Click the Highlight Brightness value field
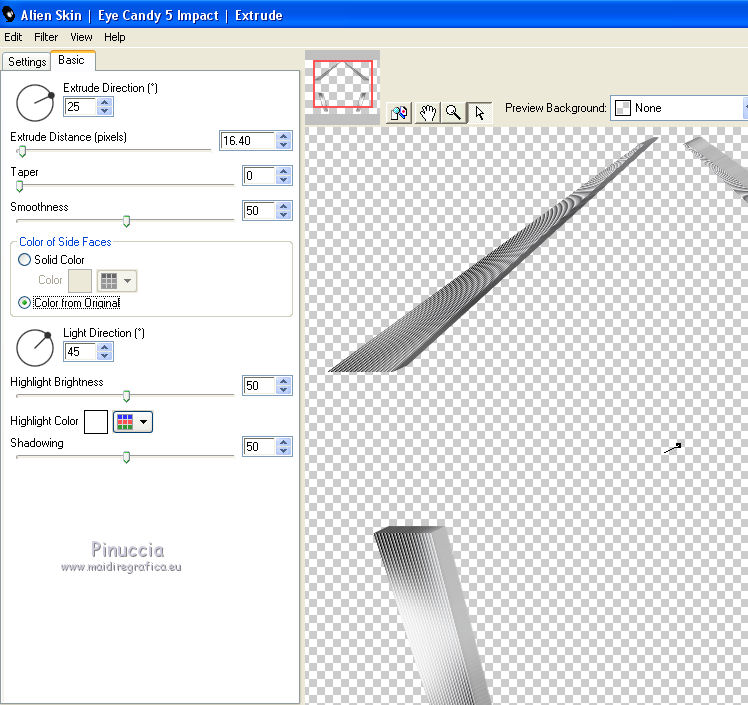748x705 pixels. tap(259, 385)
